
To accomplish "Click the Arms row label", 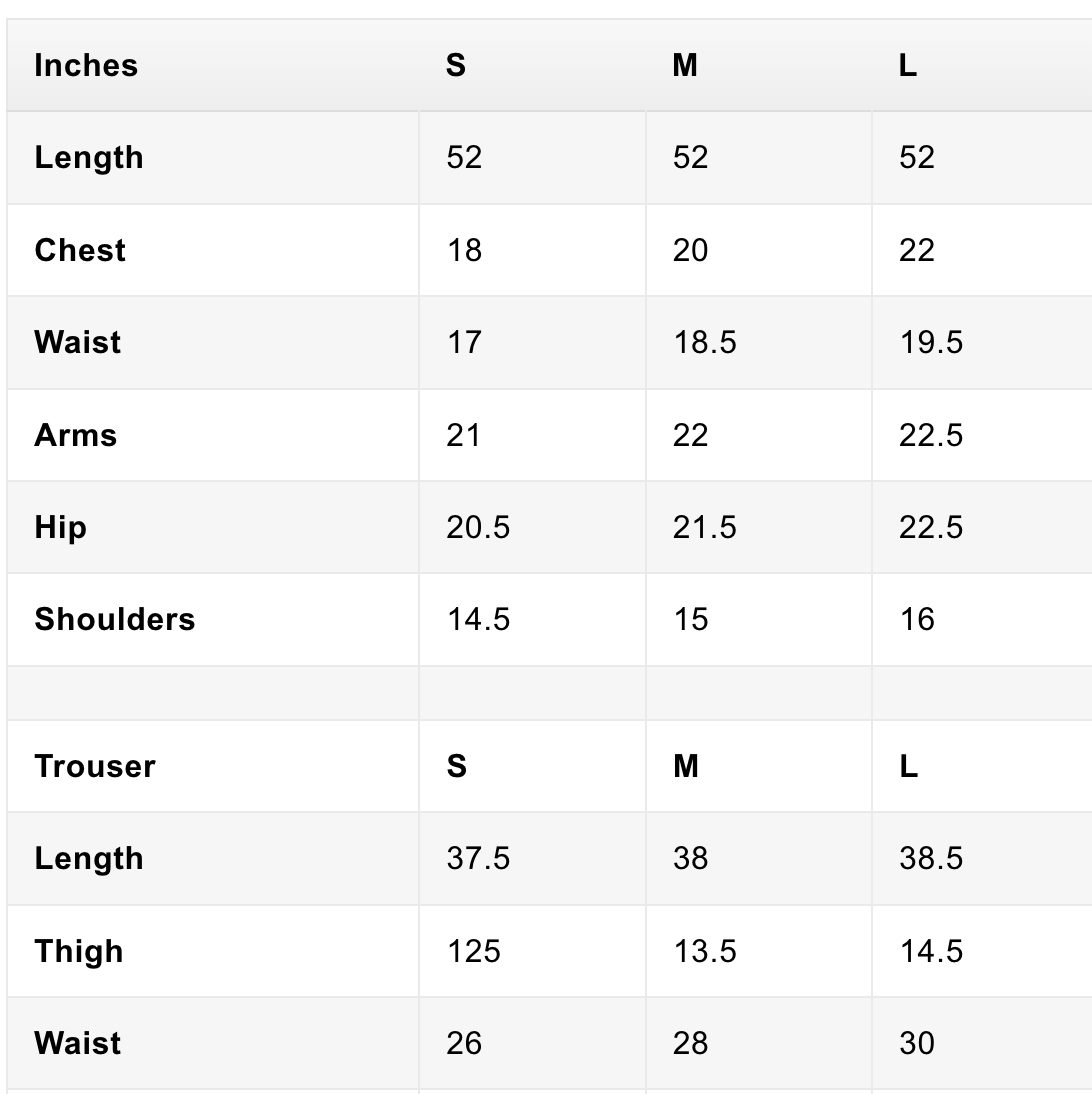I will click(76, 435).
